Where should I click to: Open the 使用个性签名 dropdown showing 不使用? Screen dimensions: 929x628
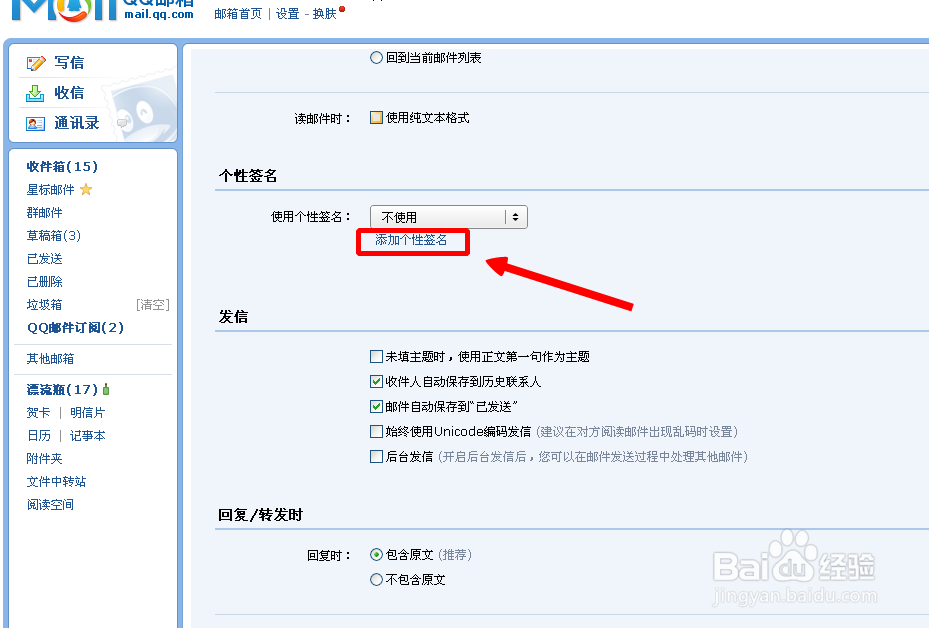(447, 216)
